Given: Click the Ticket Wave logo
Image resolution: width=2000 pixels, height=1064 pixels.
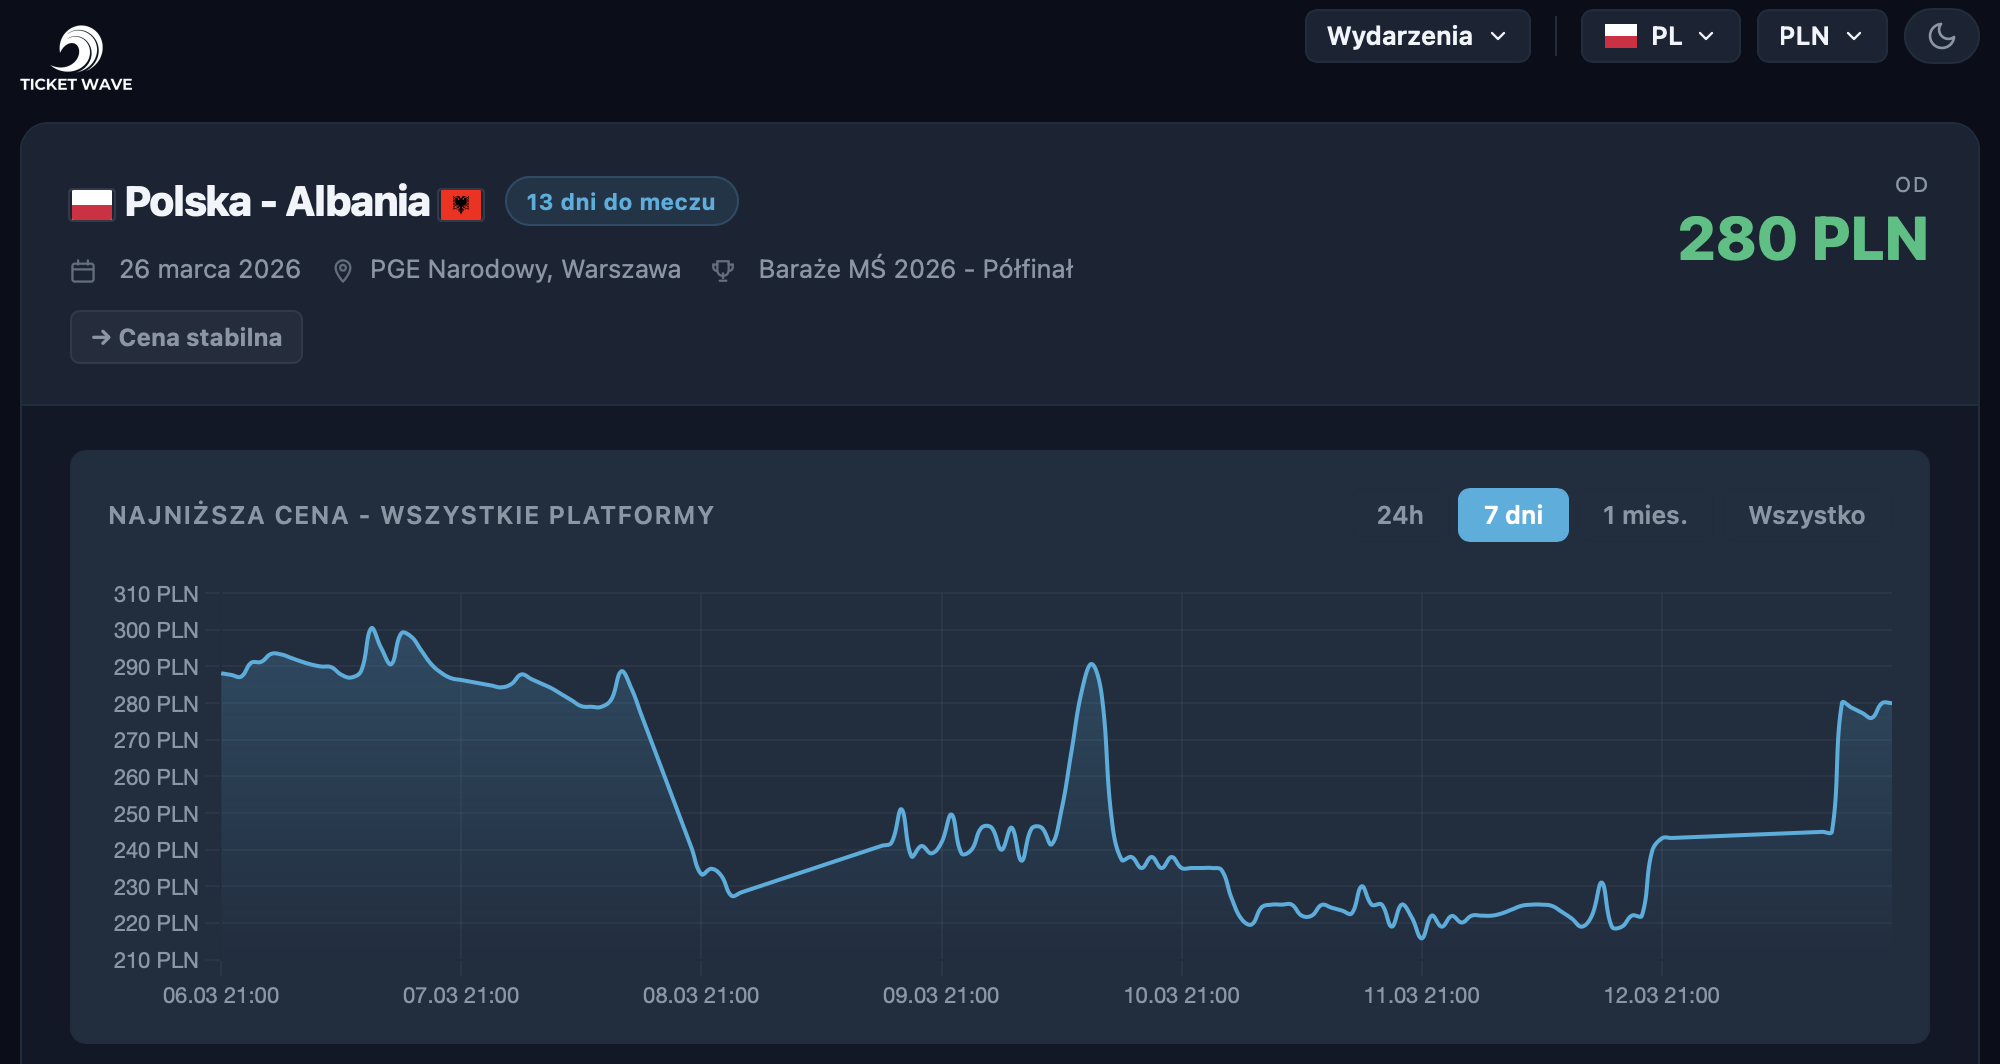Looking at the screenshot, I should point(76,58).
